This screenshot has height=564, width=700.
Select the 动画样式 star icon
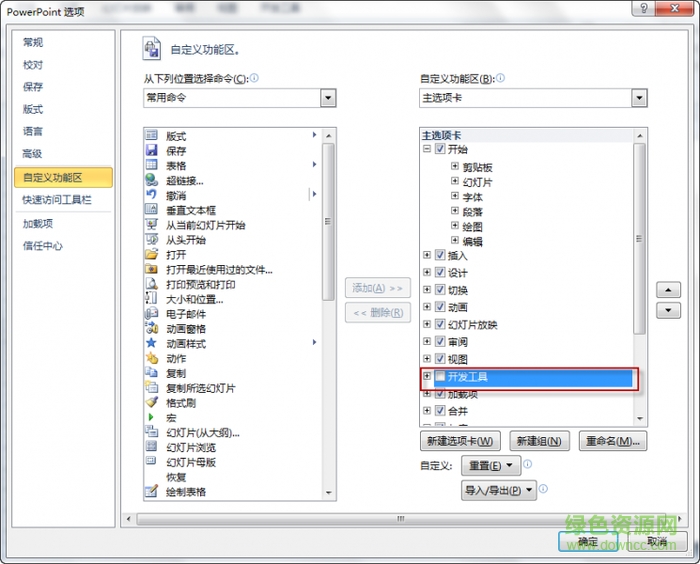[x=152, y=343]
